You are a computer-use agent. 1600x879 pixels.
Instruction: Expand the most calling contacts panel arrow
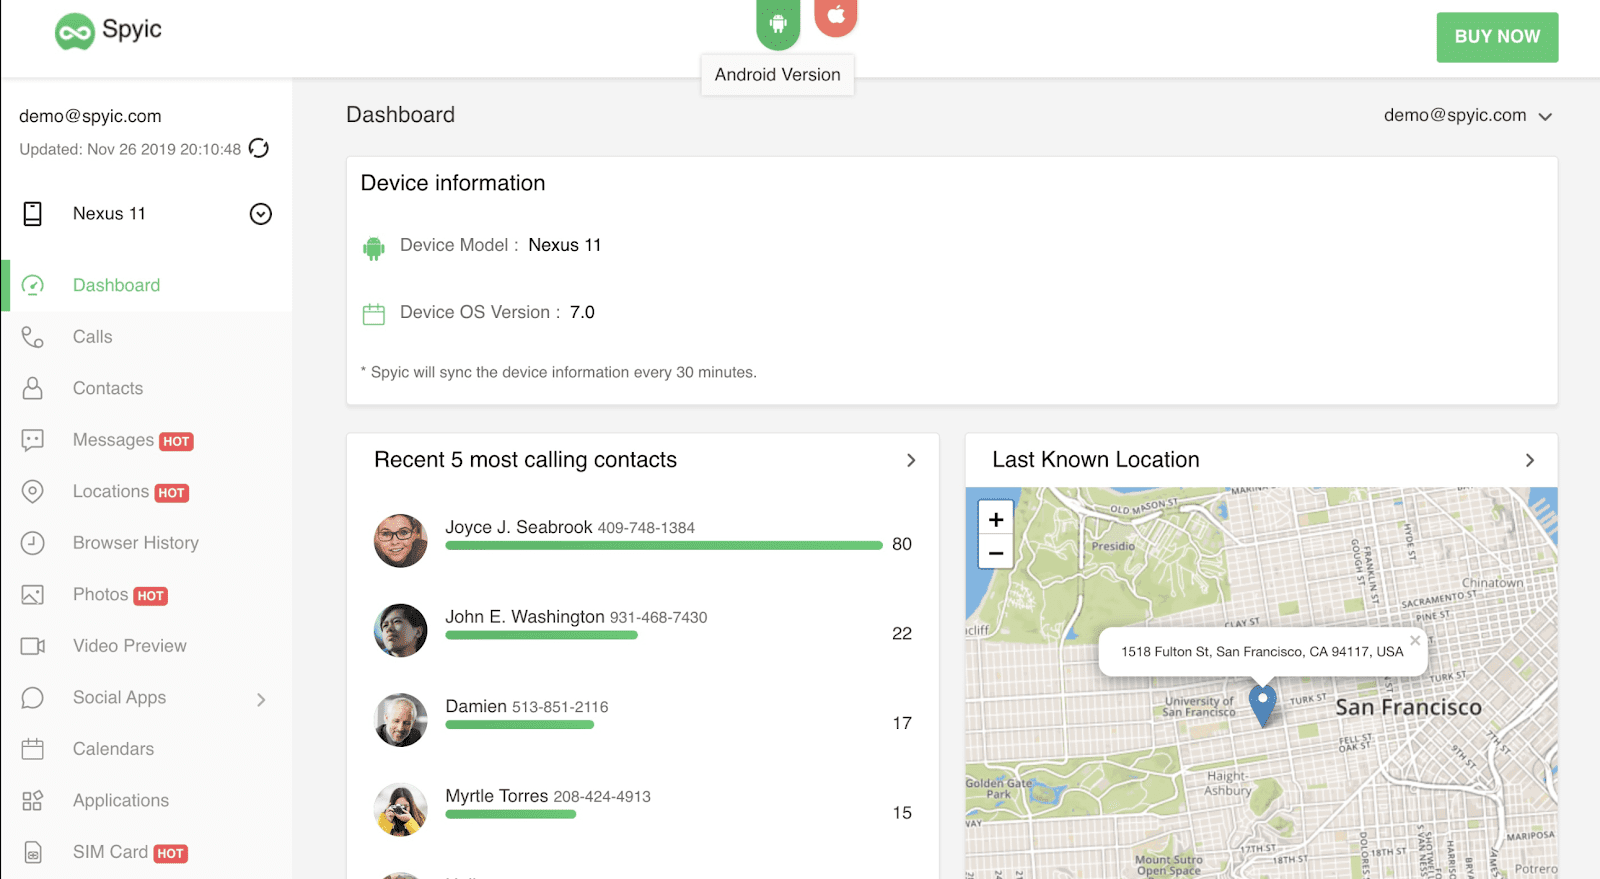point(910,460)
